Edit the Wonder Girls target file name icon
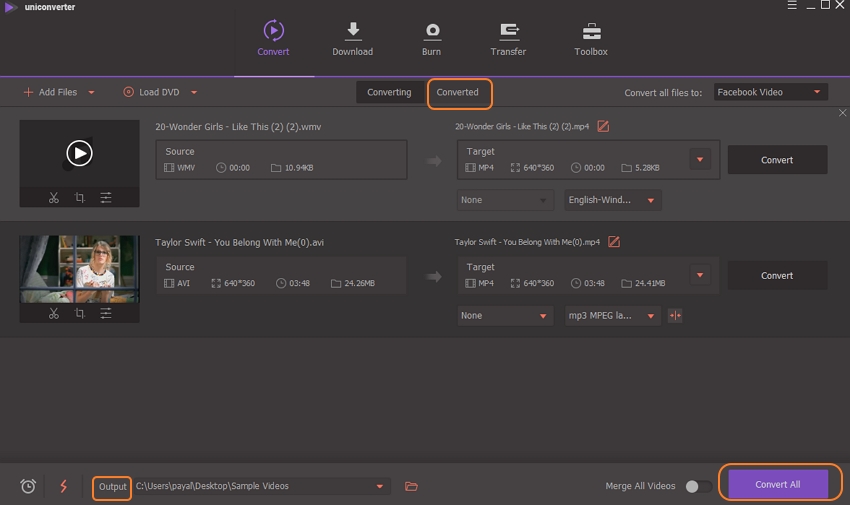This screenshot has height=505, width=850. pos(603,127)
